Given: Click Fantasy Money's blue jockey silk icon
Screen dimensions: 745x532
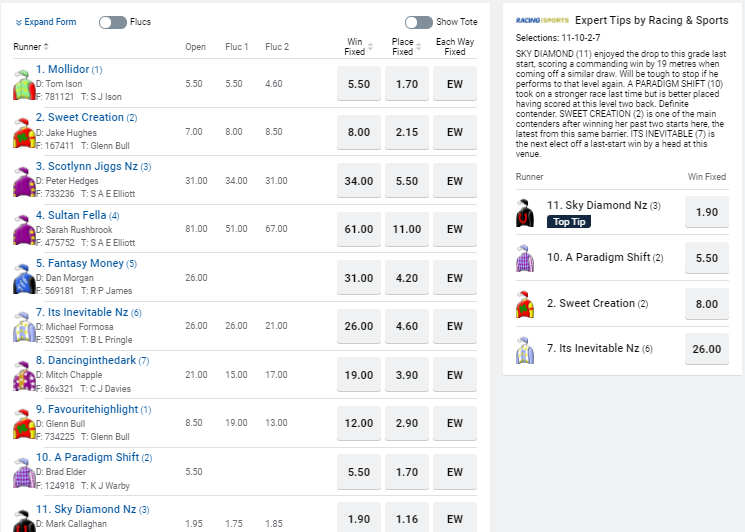Looking at the screenshot, I should pyautogui.click(x=23, y=279).
